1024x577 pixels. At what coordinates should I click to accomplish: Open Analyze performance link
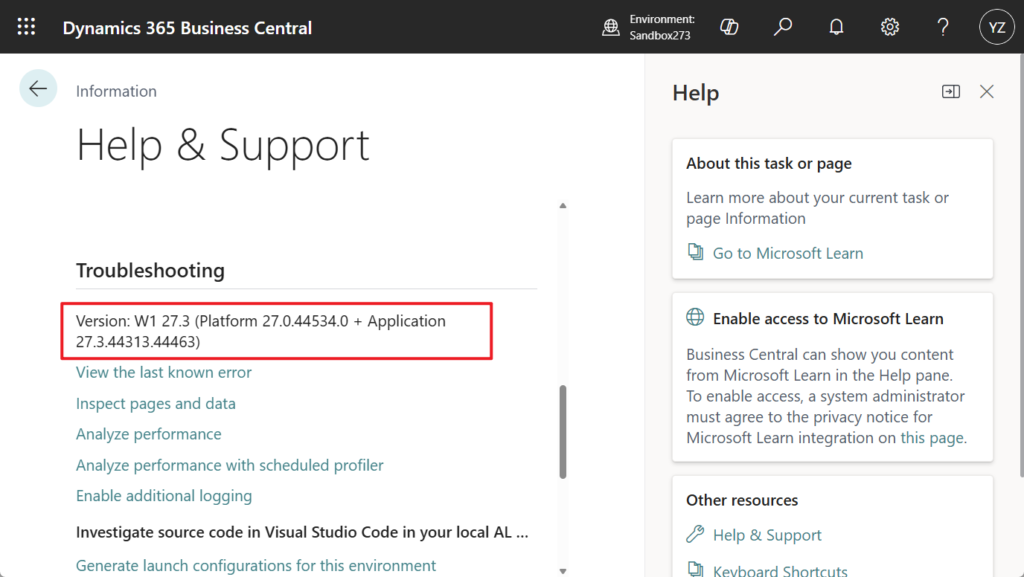click(149, 434)
